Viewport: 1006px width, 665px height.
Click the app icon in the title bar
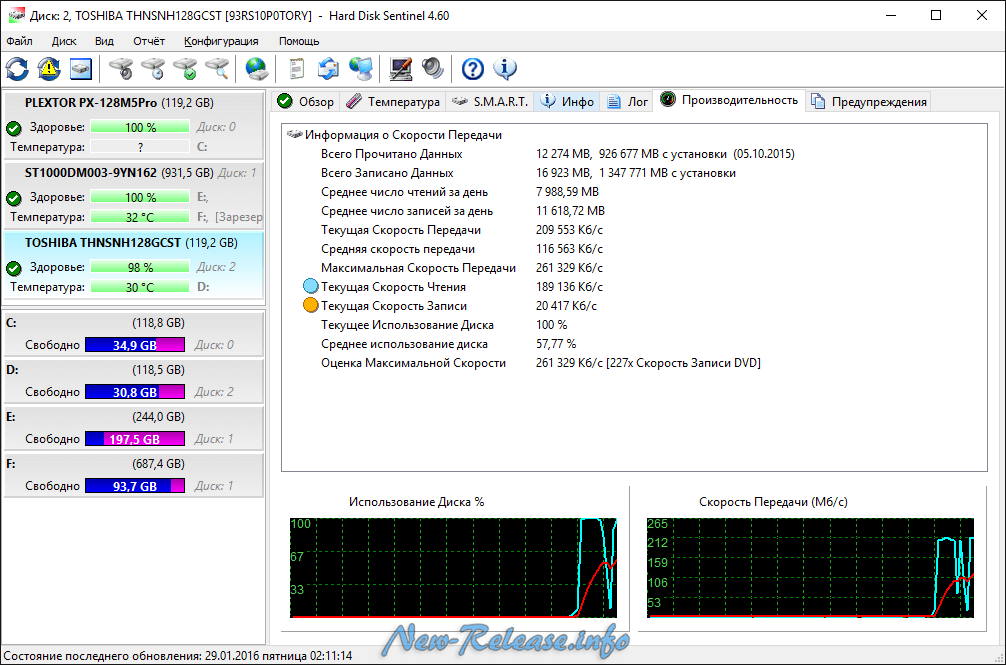tap(16, 15)
